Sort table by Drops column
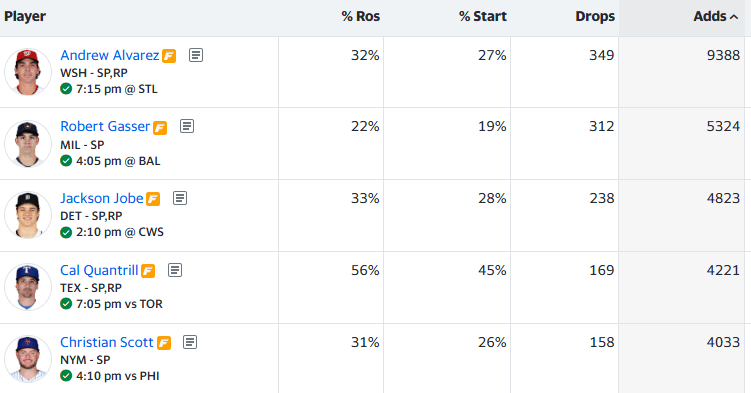Image resolution: width=751 pixels, height=393 pixels. point(595,16)
